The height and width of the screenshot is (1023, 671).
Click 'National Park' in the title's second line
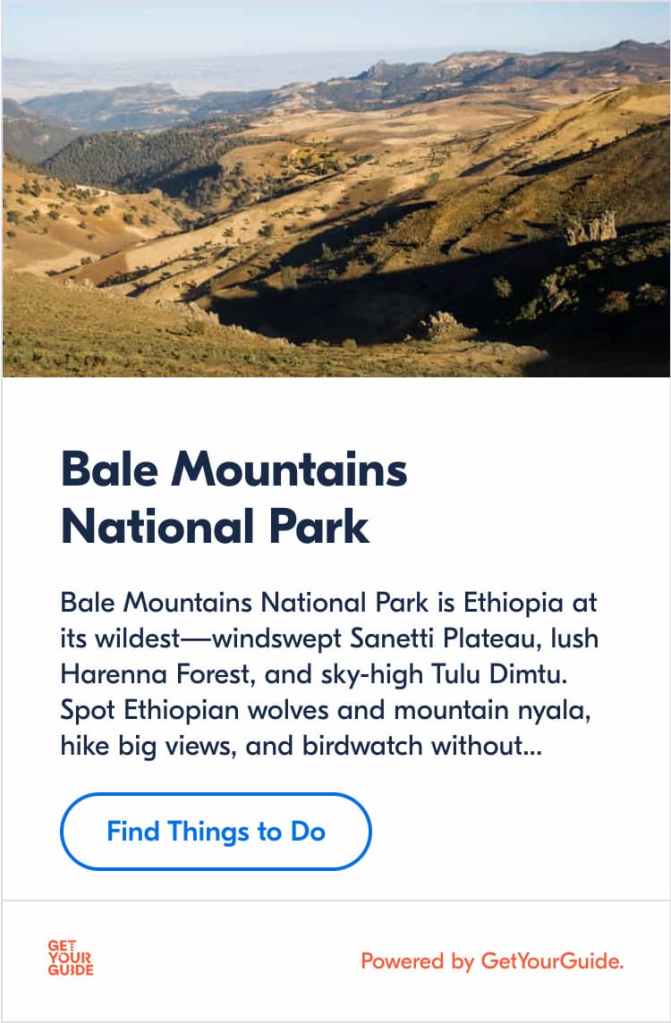click(215, 526)
